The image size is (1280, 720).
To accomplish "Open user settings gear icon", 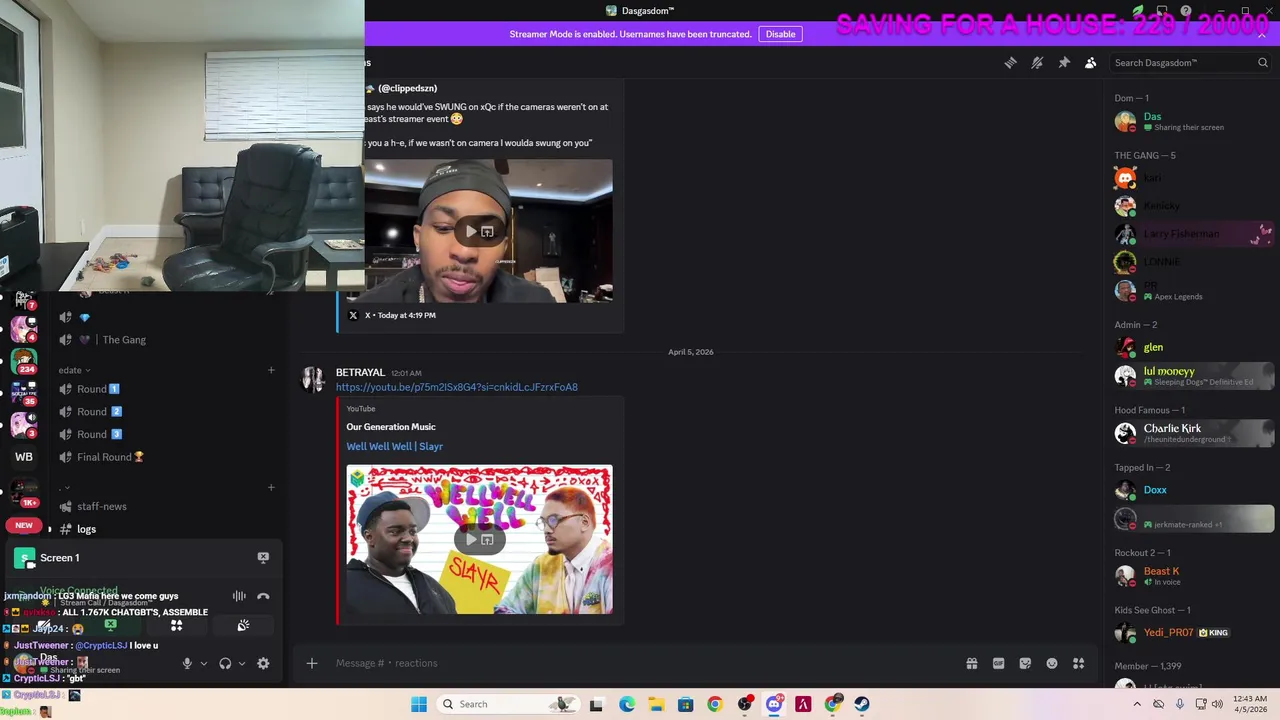I will [263, 663].
